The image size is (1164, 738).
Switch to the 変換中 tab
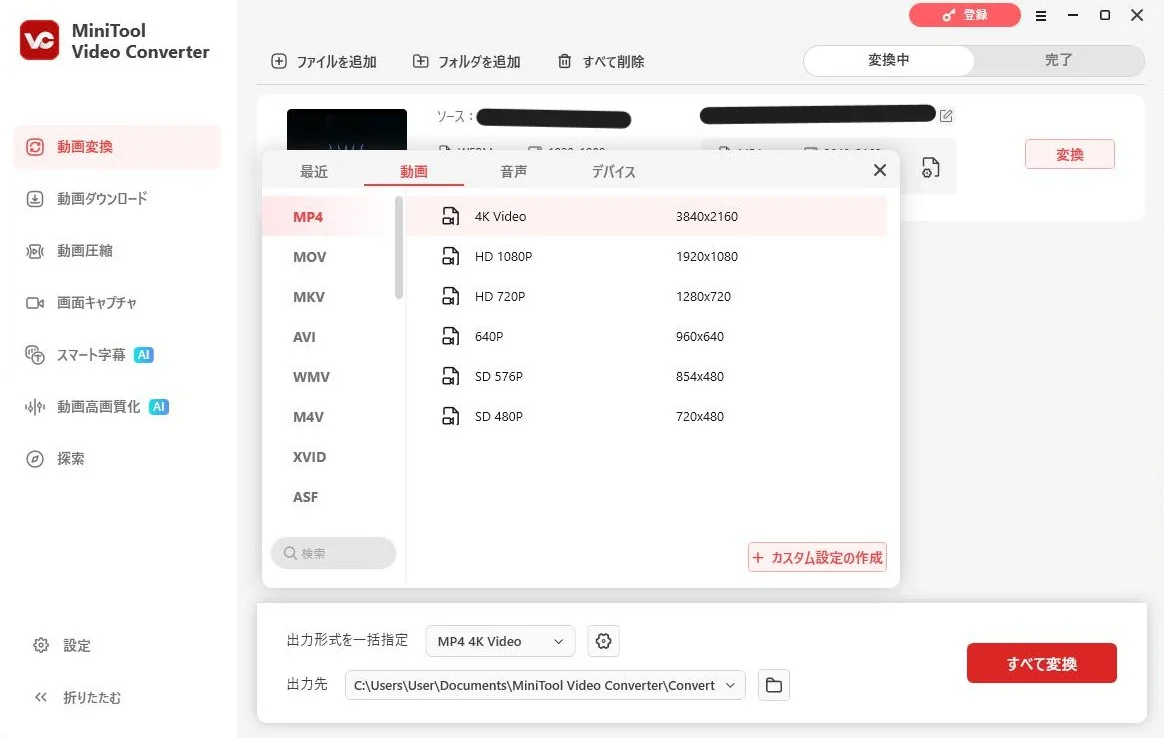[x=889, y=60]
